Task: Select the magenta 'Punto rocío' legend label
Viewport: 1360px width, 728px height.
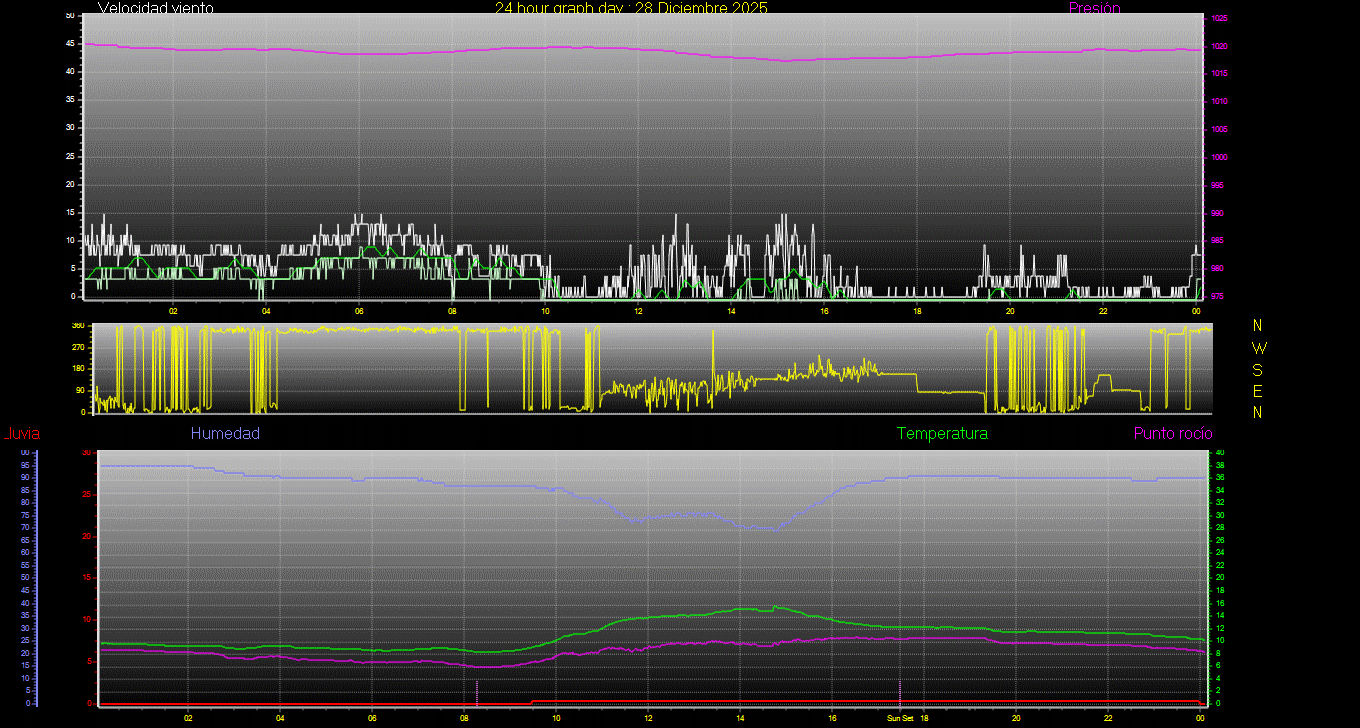Action: click(x=1172, y=434)
